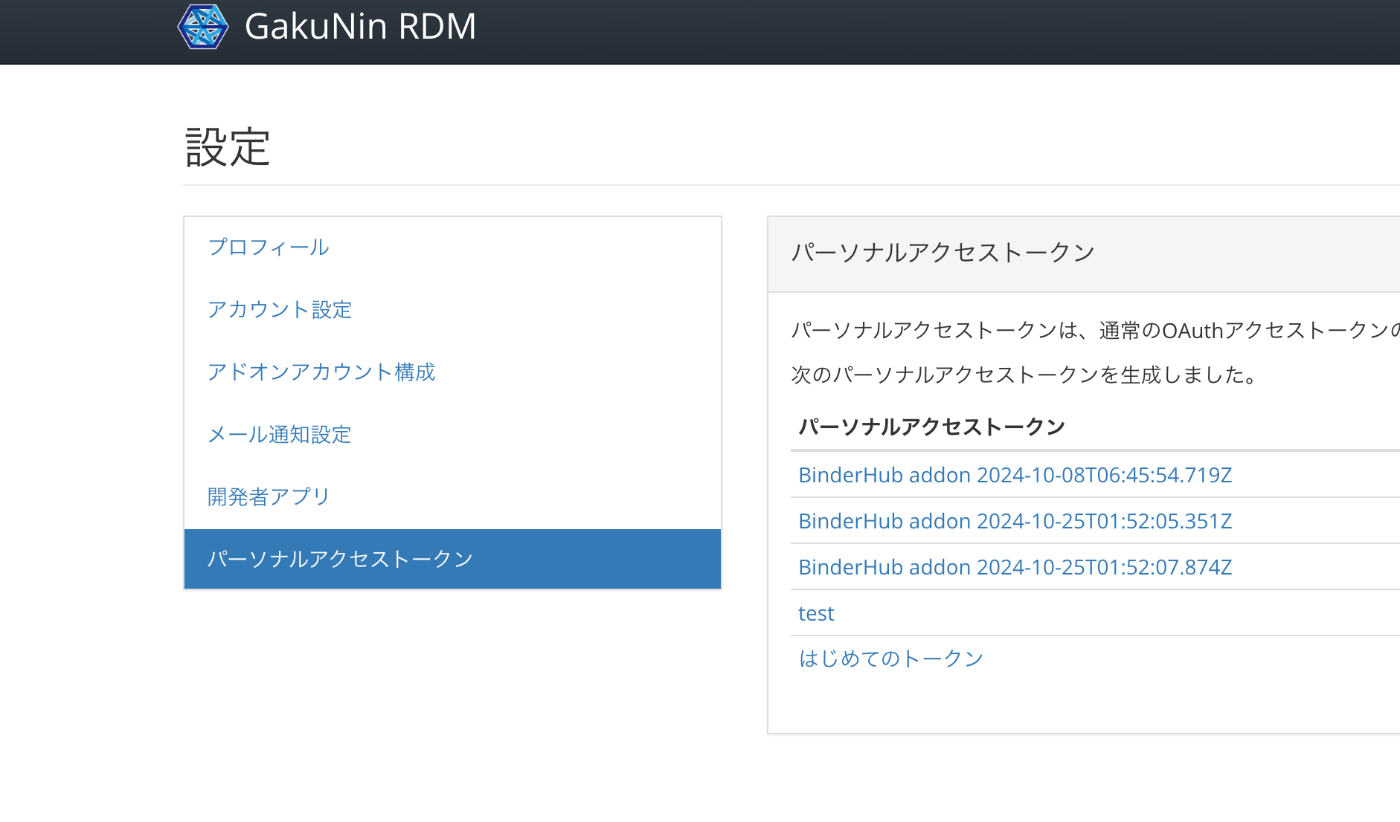
Task: Open token BinderHub addon 2024-10-25T01:52:07.874Z
Action: (1015, 567)
